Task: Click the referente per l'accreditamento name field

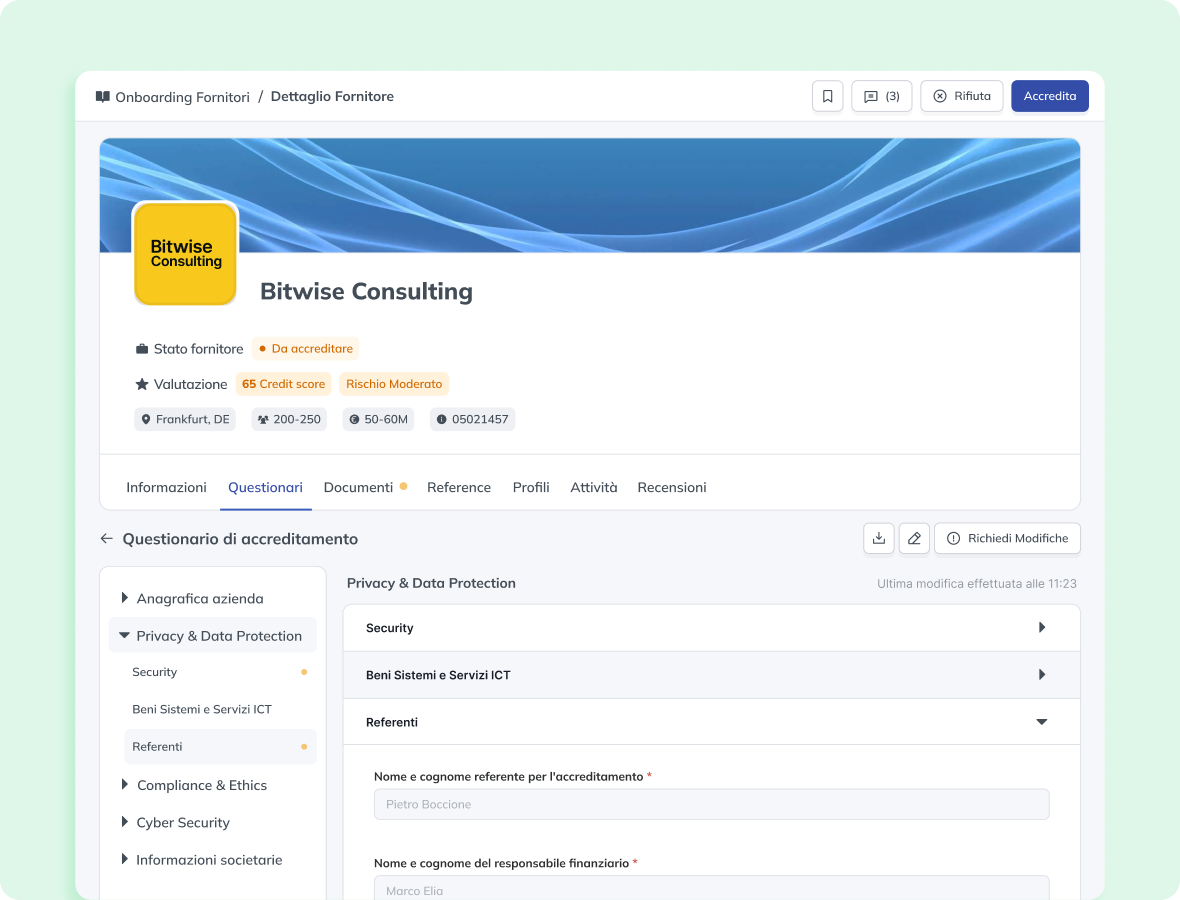Action: (711, 804)
